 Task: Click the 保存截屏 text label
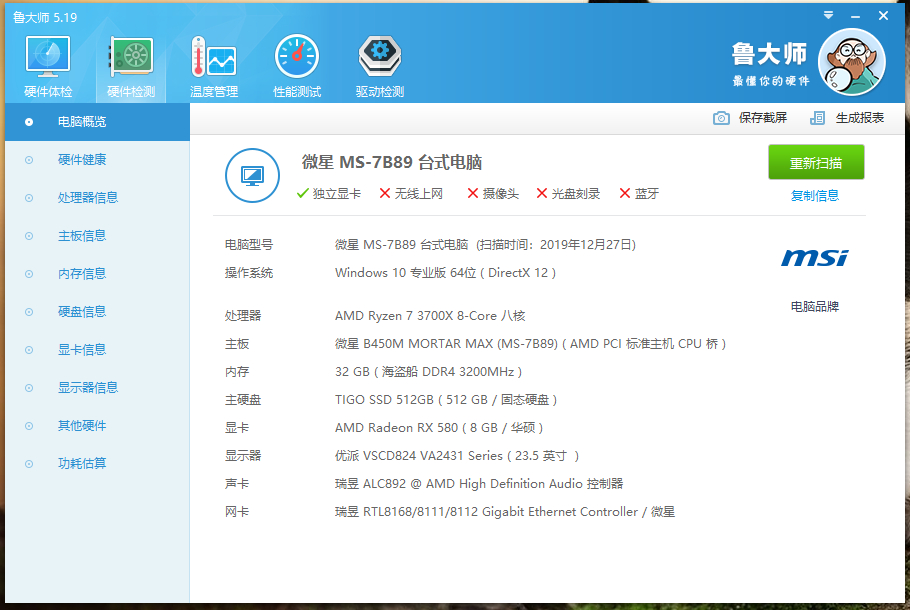click(763, 118)
